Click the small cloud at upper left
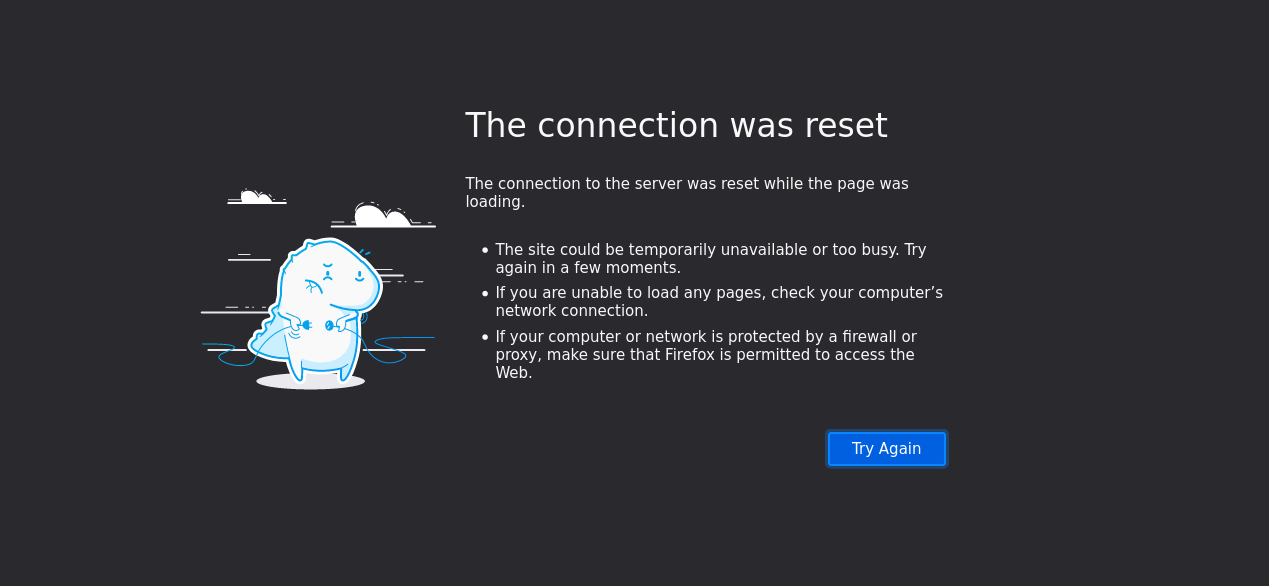This screenshot has height=586, width=1269. (256, 197)
